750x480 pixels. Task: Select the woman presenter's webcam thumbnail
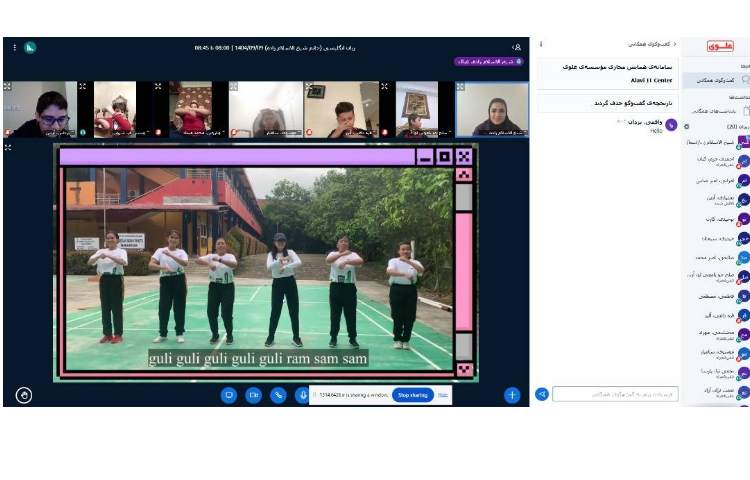click(493, 109)
